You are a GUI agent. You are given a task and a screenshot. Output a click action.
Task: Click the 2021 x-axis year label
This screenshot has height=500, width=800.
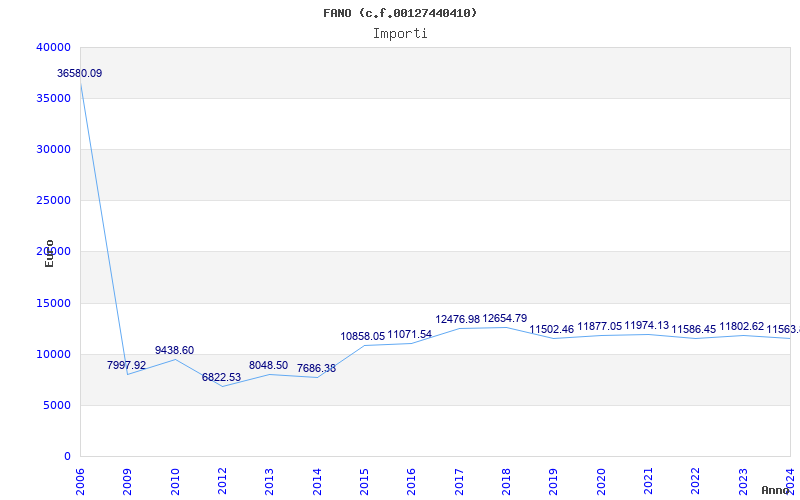tap(648, 481)
